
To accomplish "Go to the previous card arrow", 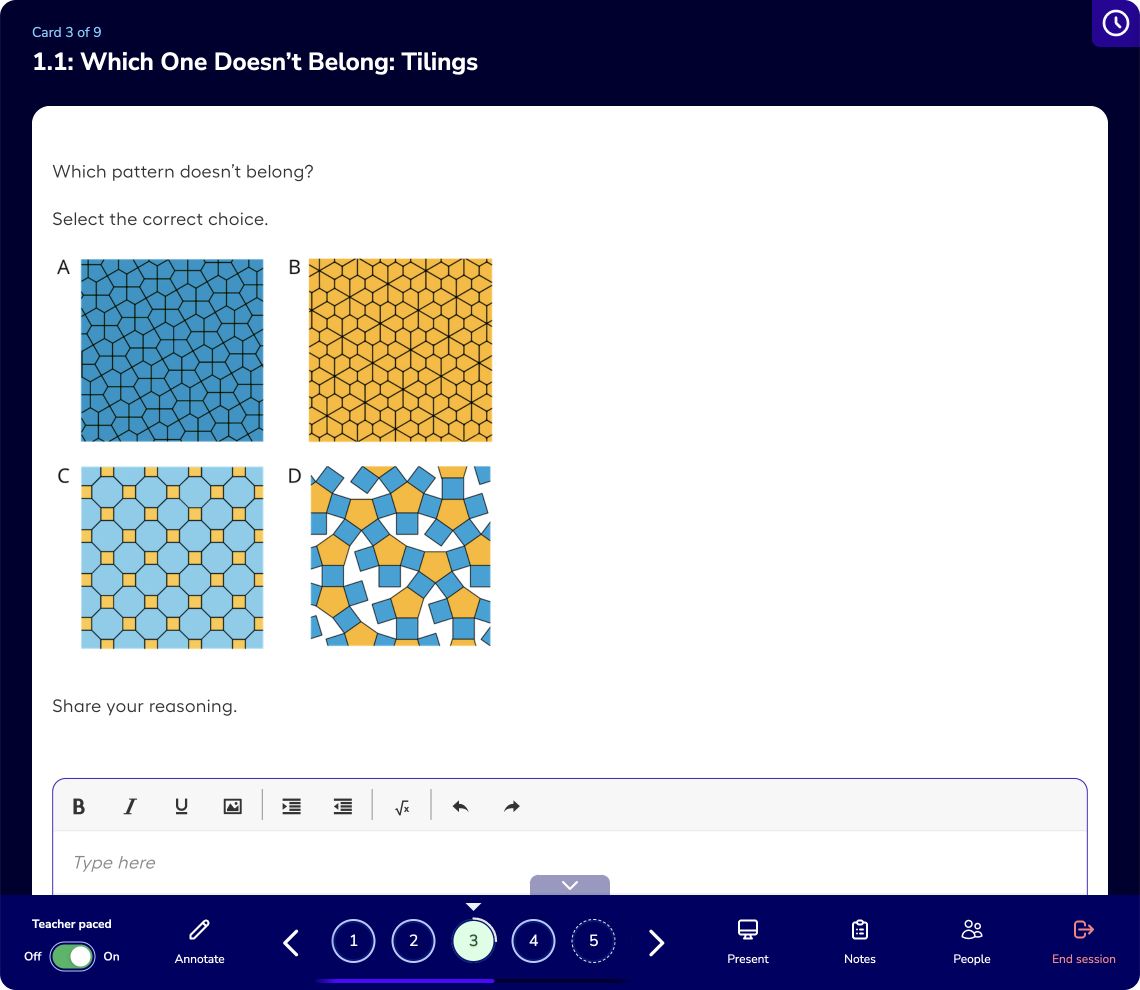I will click(291, 943).
